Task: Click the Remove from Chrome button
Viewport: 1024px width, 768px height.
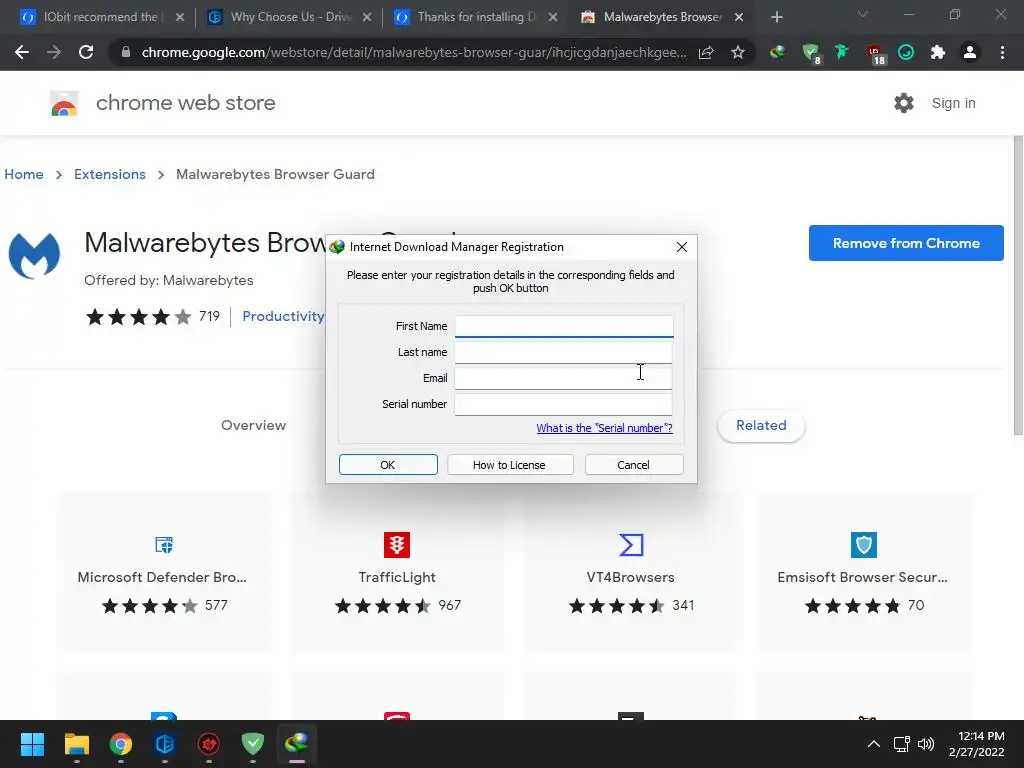Action: (906, 243)
